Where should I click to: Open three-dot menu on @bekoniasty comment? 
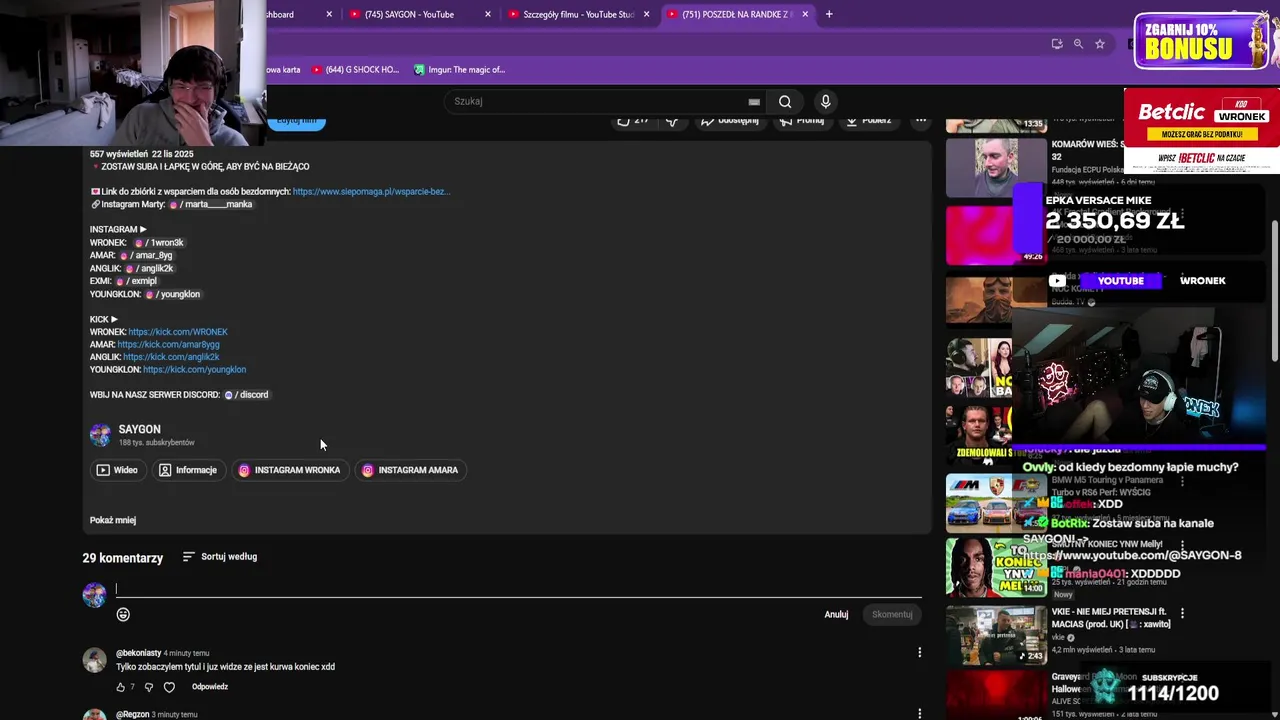pyautogui.click(x=920, y=653)
